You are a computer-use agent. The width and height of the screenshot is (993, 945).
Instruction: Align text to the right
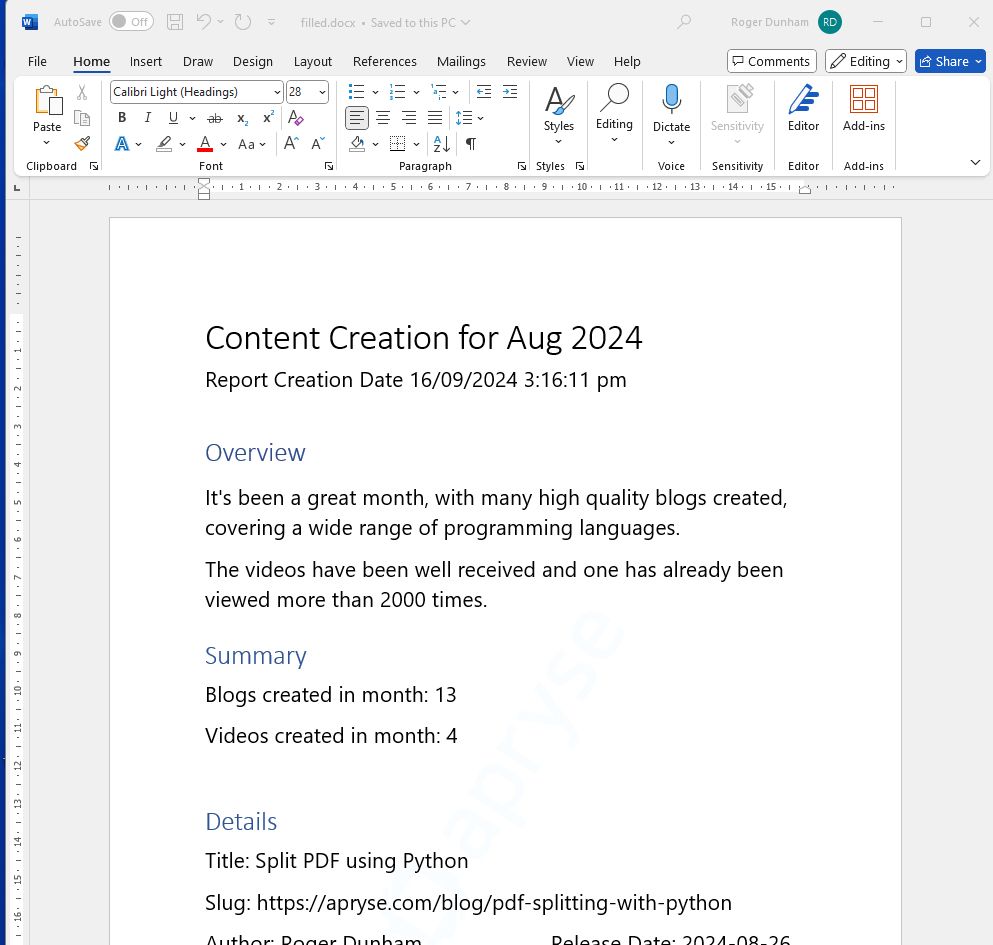tap(409, 118)
